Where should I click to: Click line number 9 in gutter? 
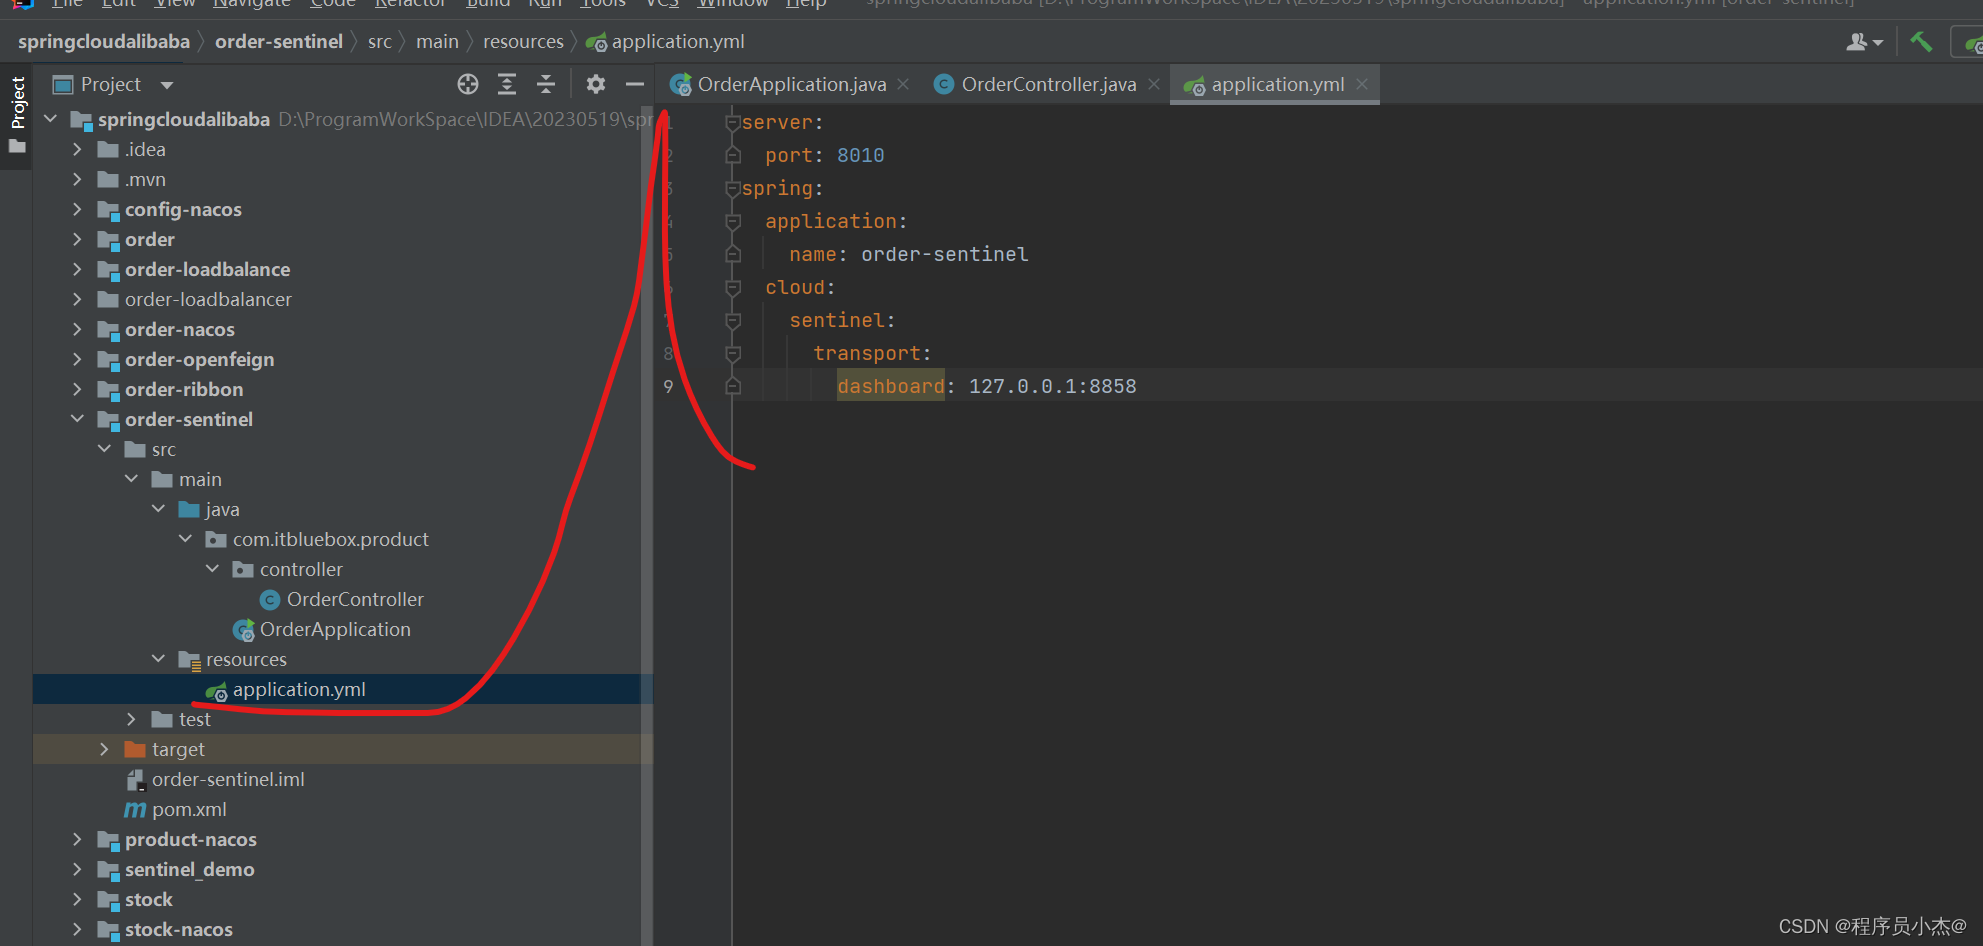(x=668, y=386)
